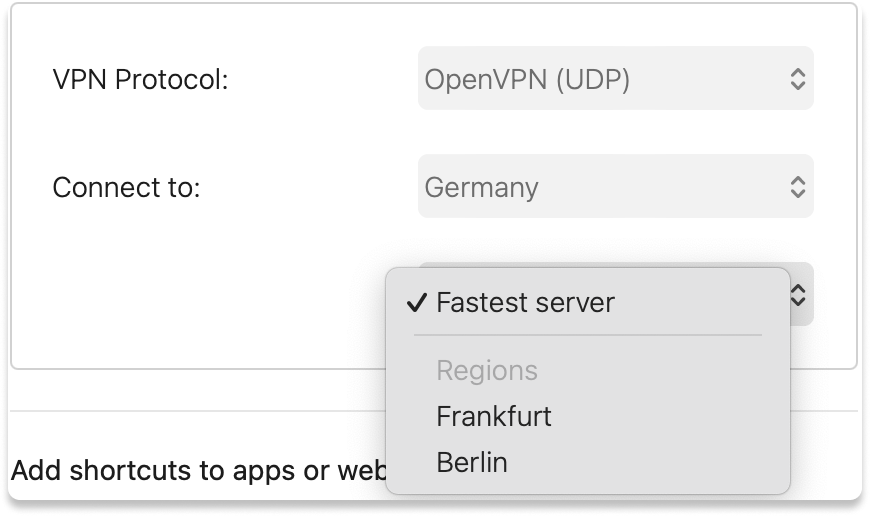Click the up-down chevron on OpenVPN (UDP) selector

[x=797, y=79]
